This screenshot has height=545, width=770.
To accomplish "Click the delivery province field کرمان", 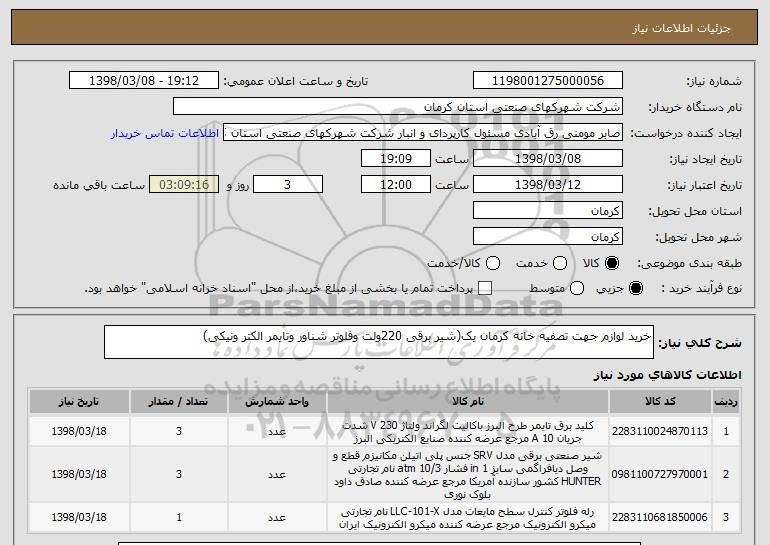I will tap(548, 211).
